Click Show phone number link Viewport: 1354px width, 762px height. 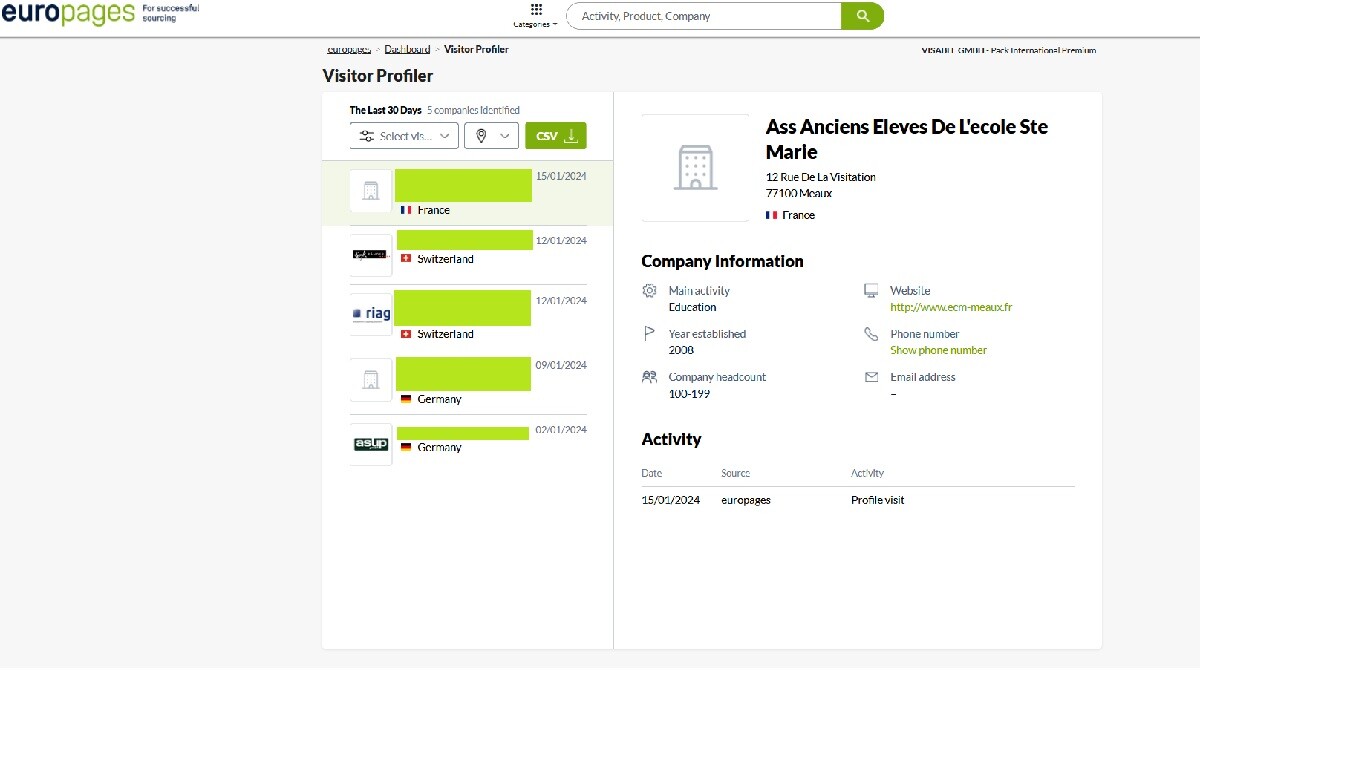938,350
